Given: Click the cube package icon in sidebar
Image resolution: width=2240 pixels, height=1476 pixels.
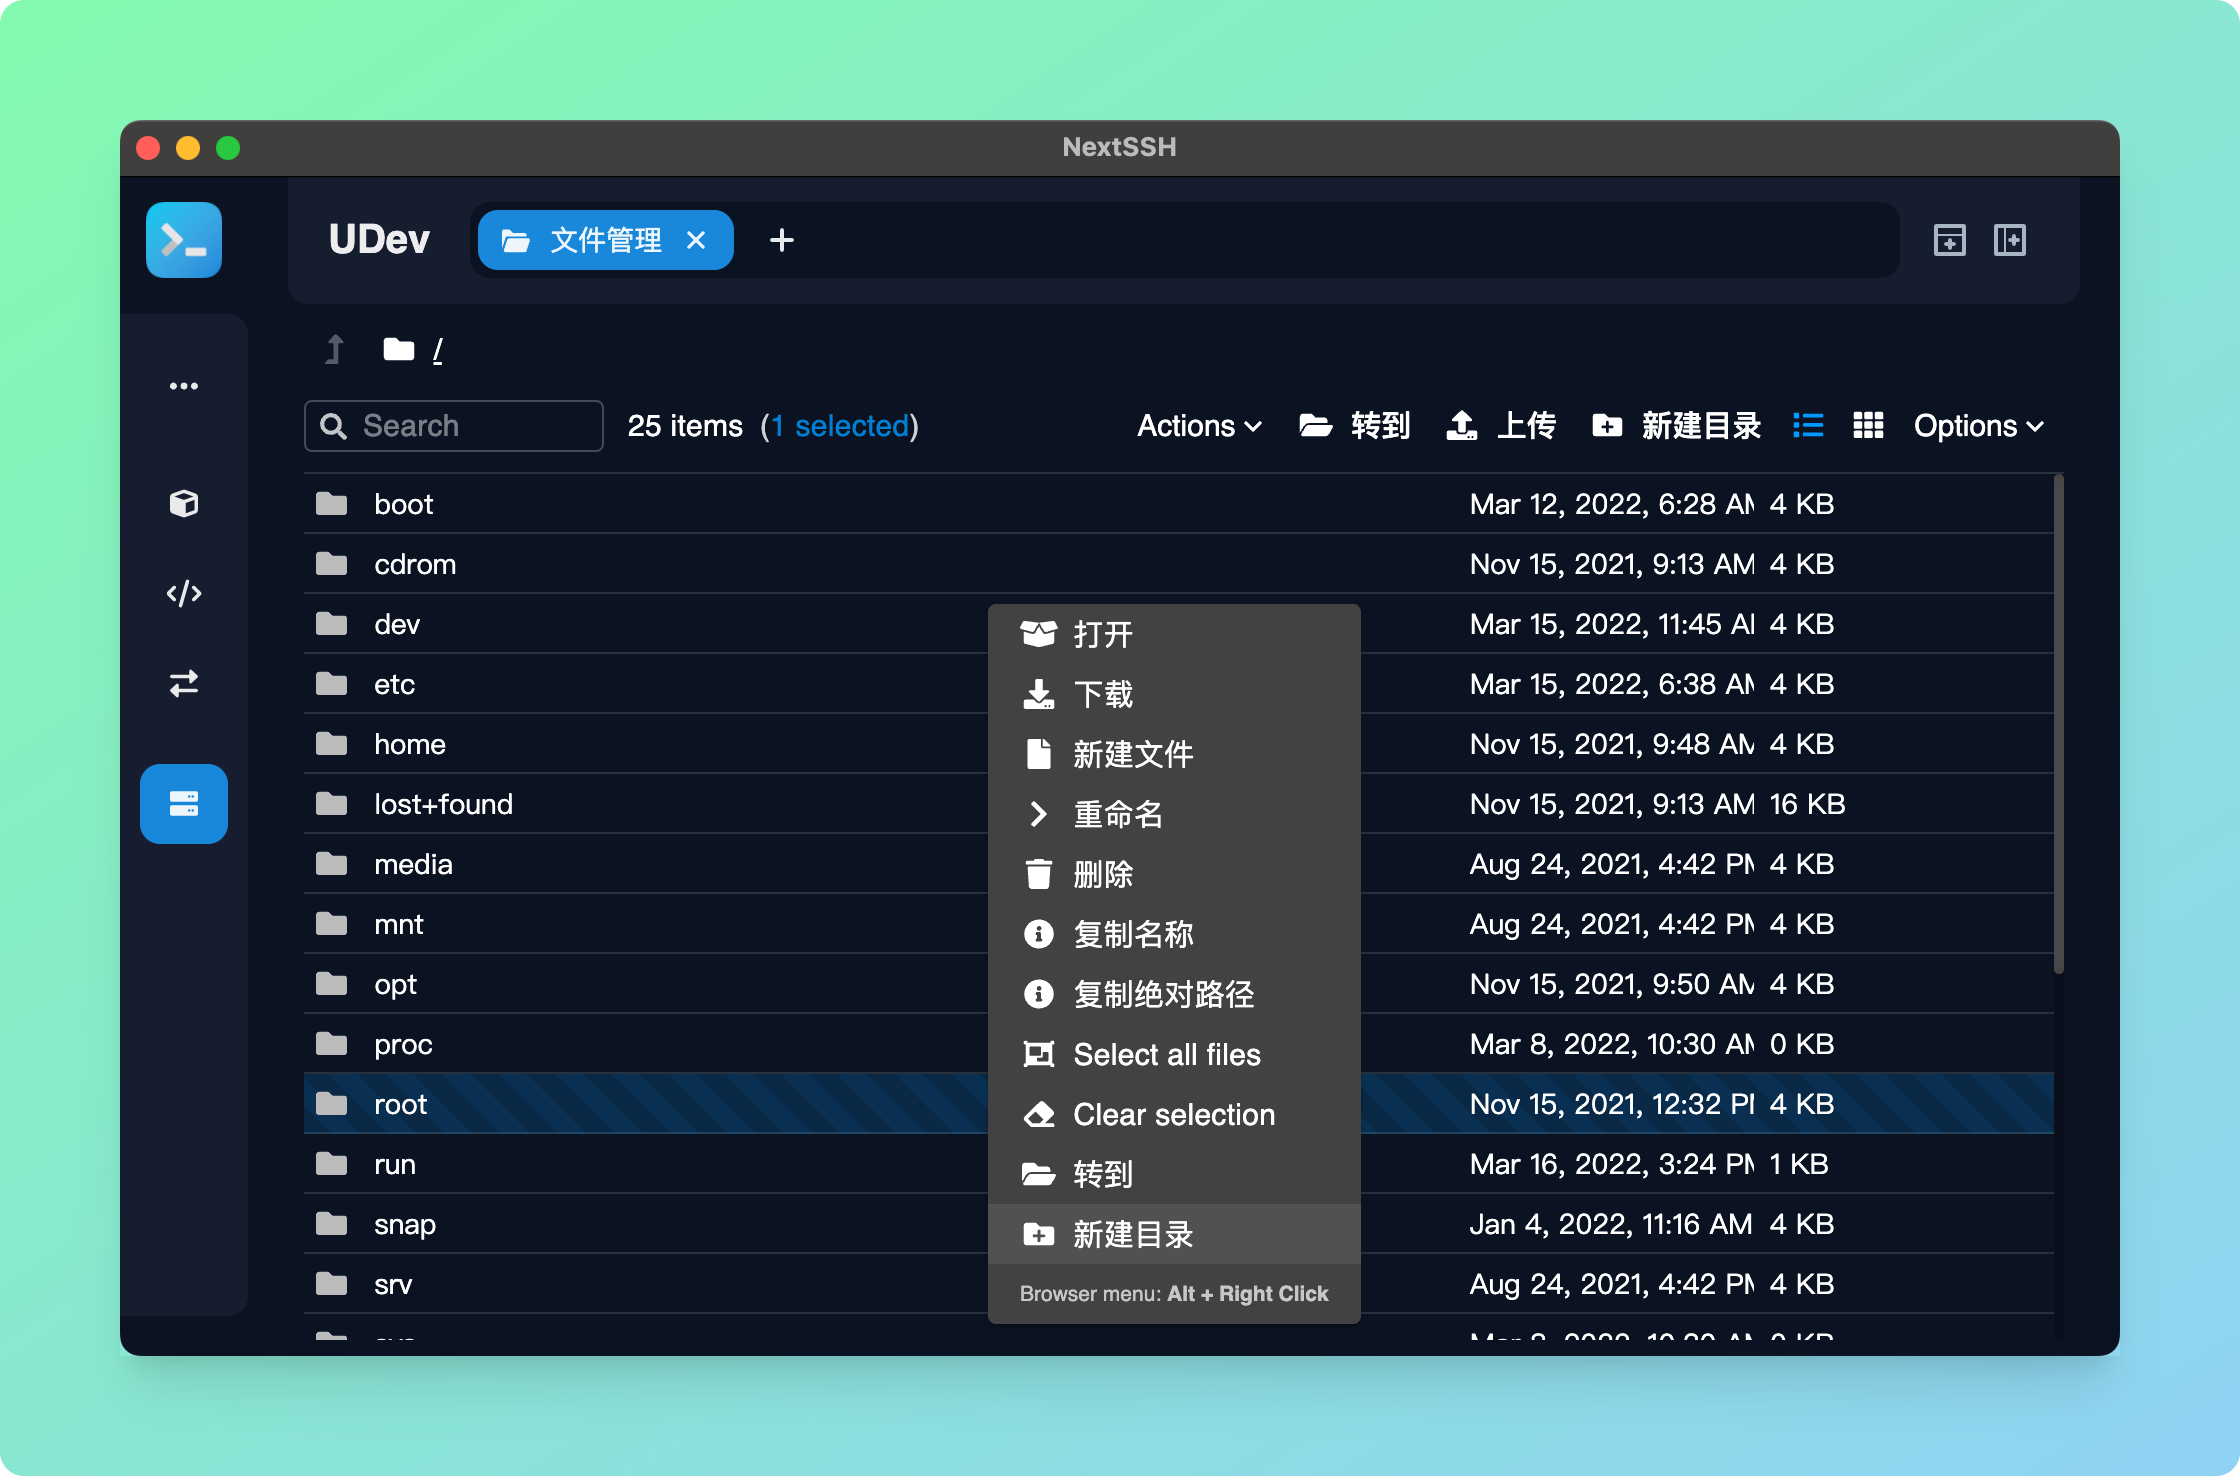Looking at the screenshot, I should coord(184,503).
